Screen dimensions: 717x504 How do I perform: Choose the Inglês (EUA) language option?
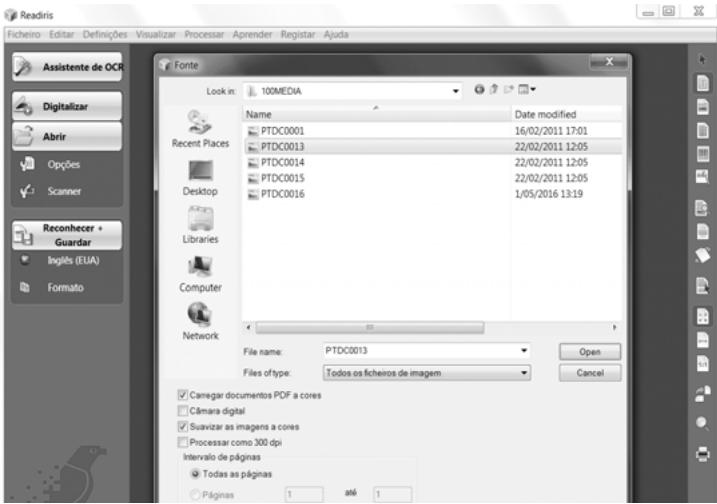(x=73, y=260)
